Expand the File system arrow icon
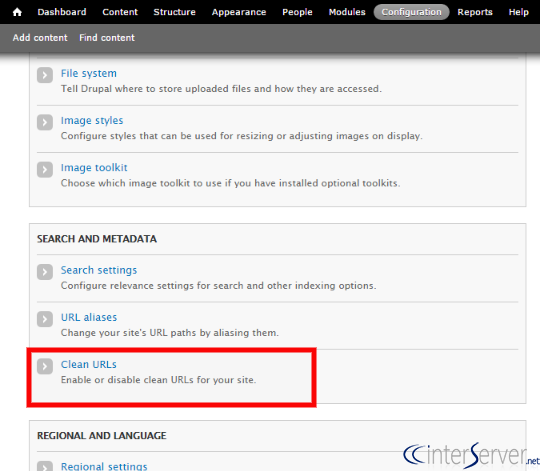This screenshot has height=471, width=540. (45, 75)
